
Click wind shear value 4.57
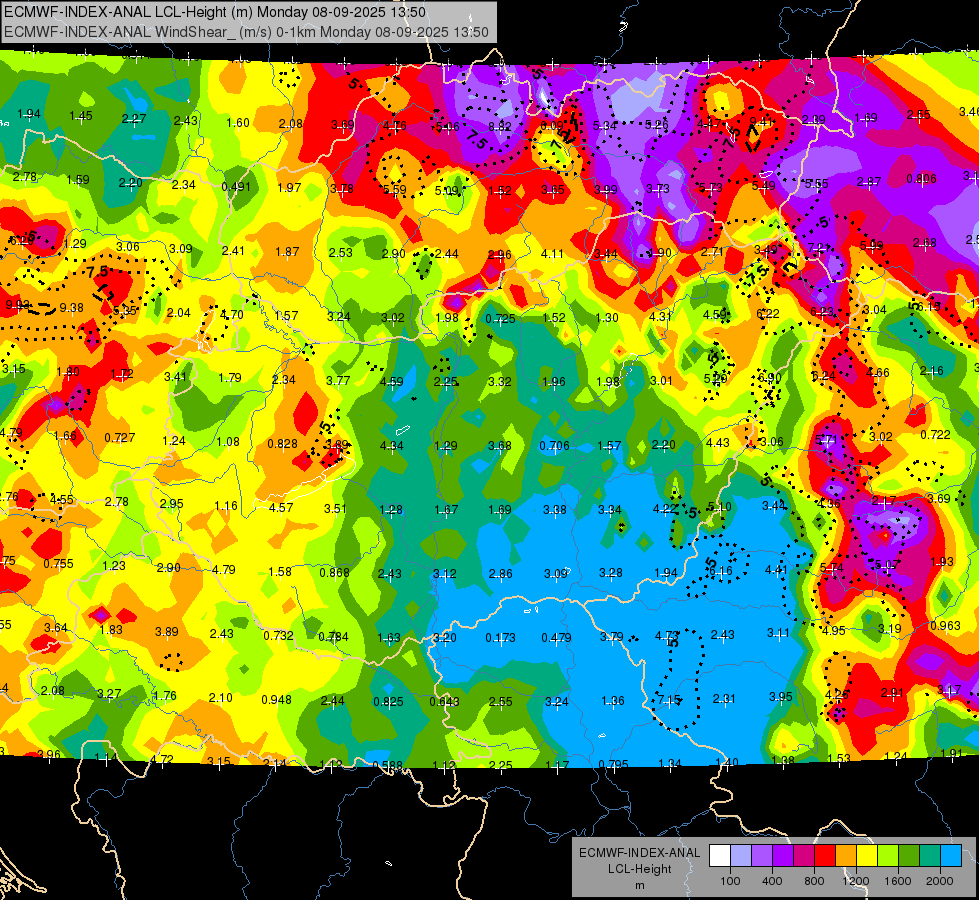coord(281,508)
